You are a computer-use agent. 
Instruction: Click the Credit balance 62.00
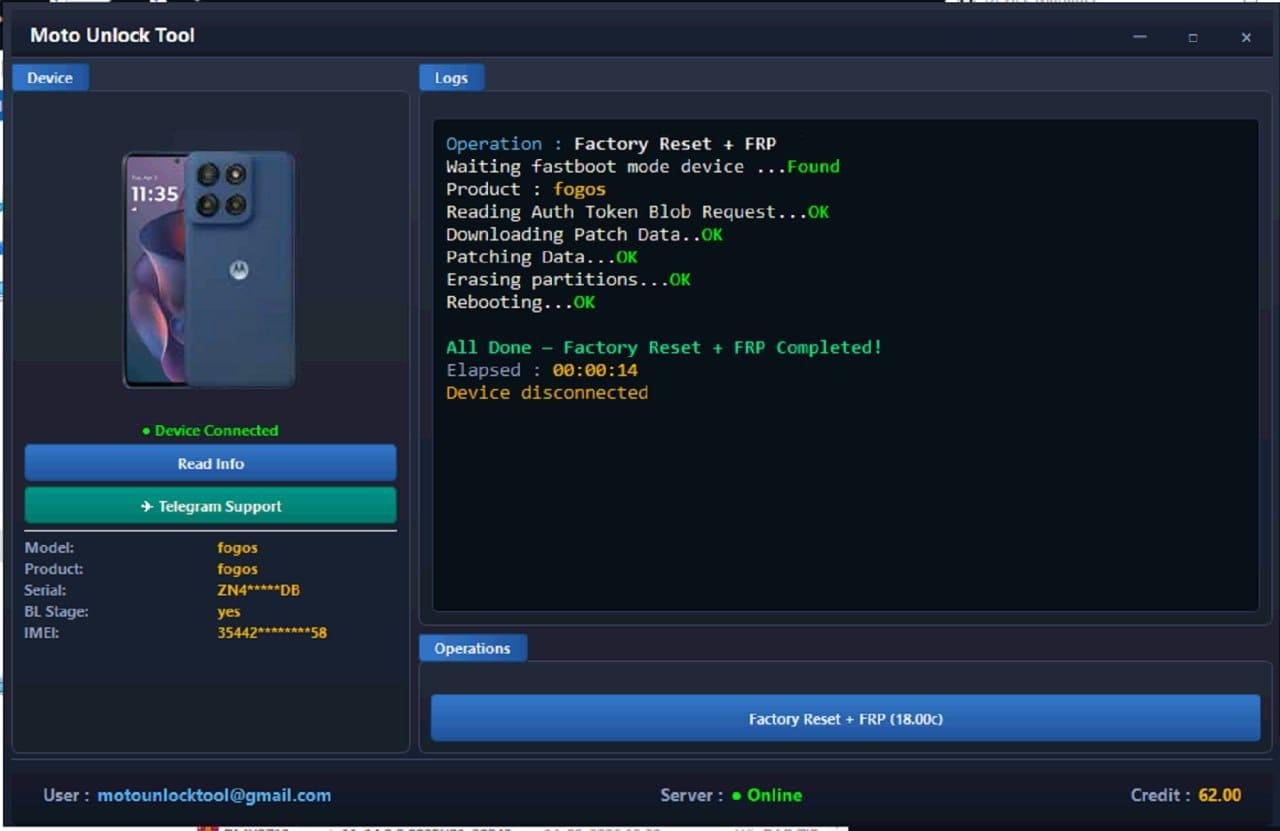(x=1219, y=795)
